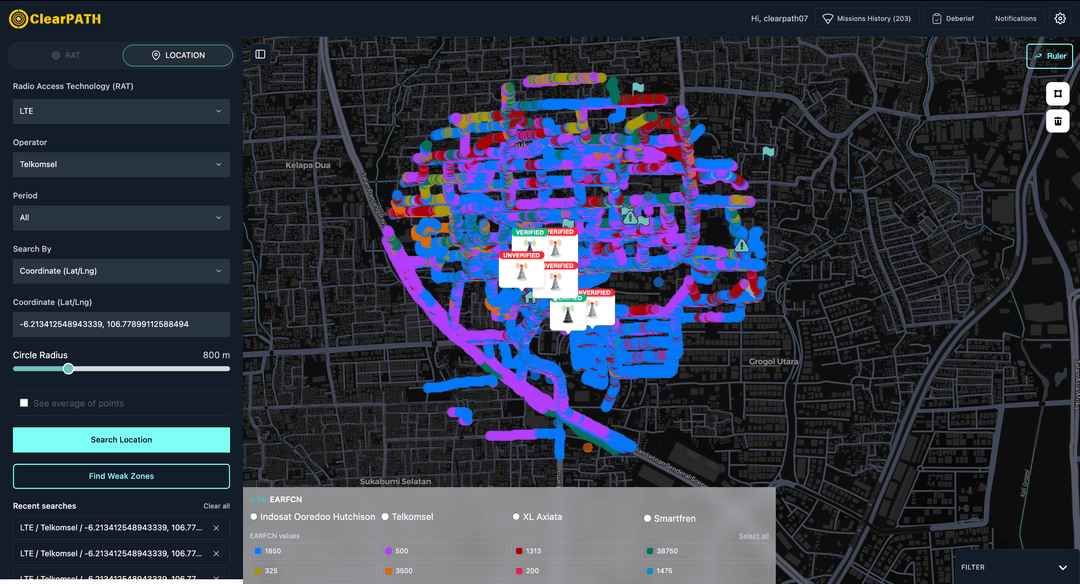Click the warning triangle beside teal flags
1080x584 pixels.
[x=629, y=217]
